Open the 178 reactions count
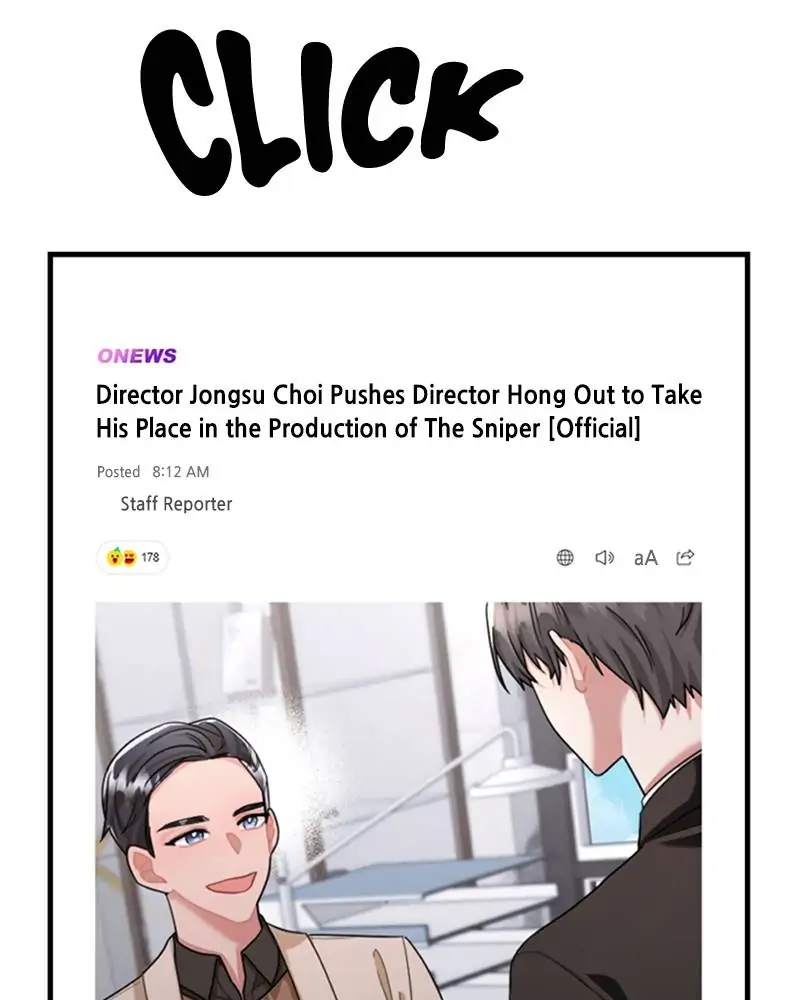Screen dimensions: 800x1000 click(x=150, y=557)
